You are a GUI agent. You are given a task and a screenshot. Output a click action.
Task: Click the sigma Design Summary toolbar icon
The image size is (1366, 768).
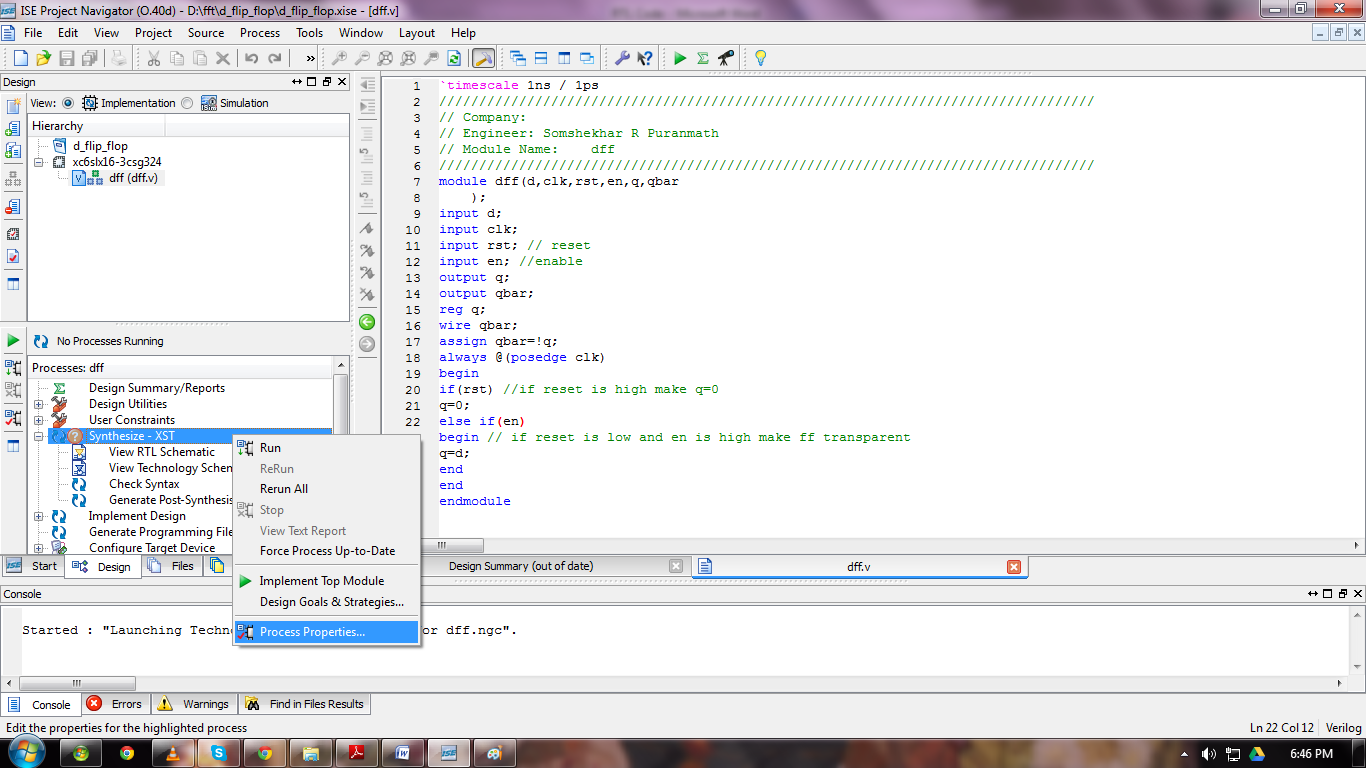pyautogui.click(x=703, y=58)
